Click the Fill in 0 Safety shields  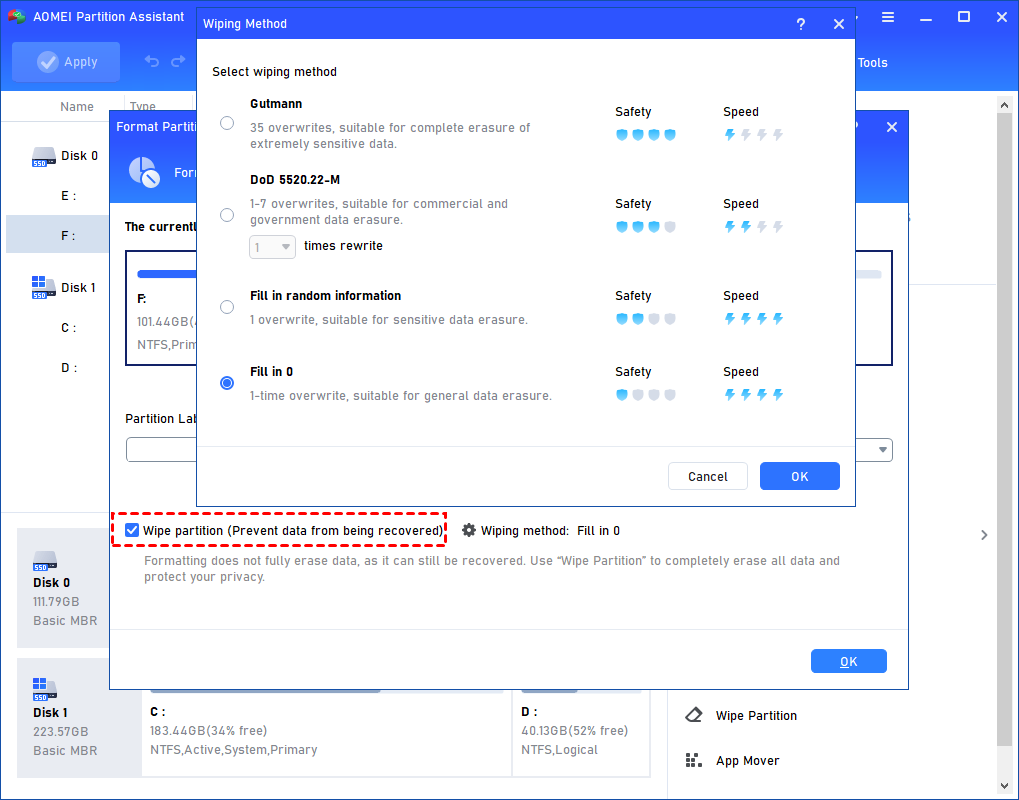(x=645, y=394)
